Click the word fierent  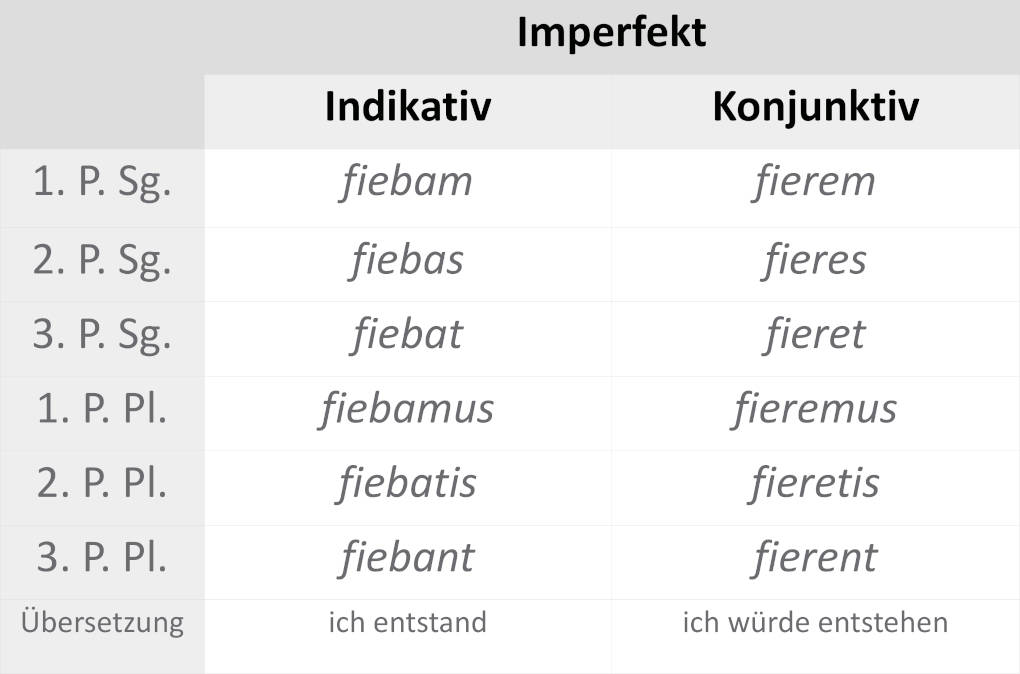click(814, 558)
